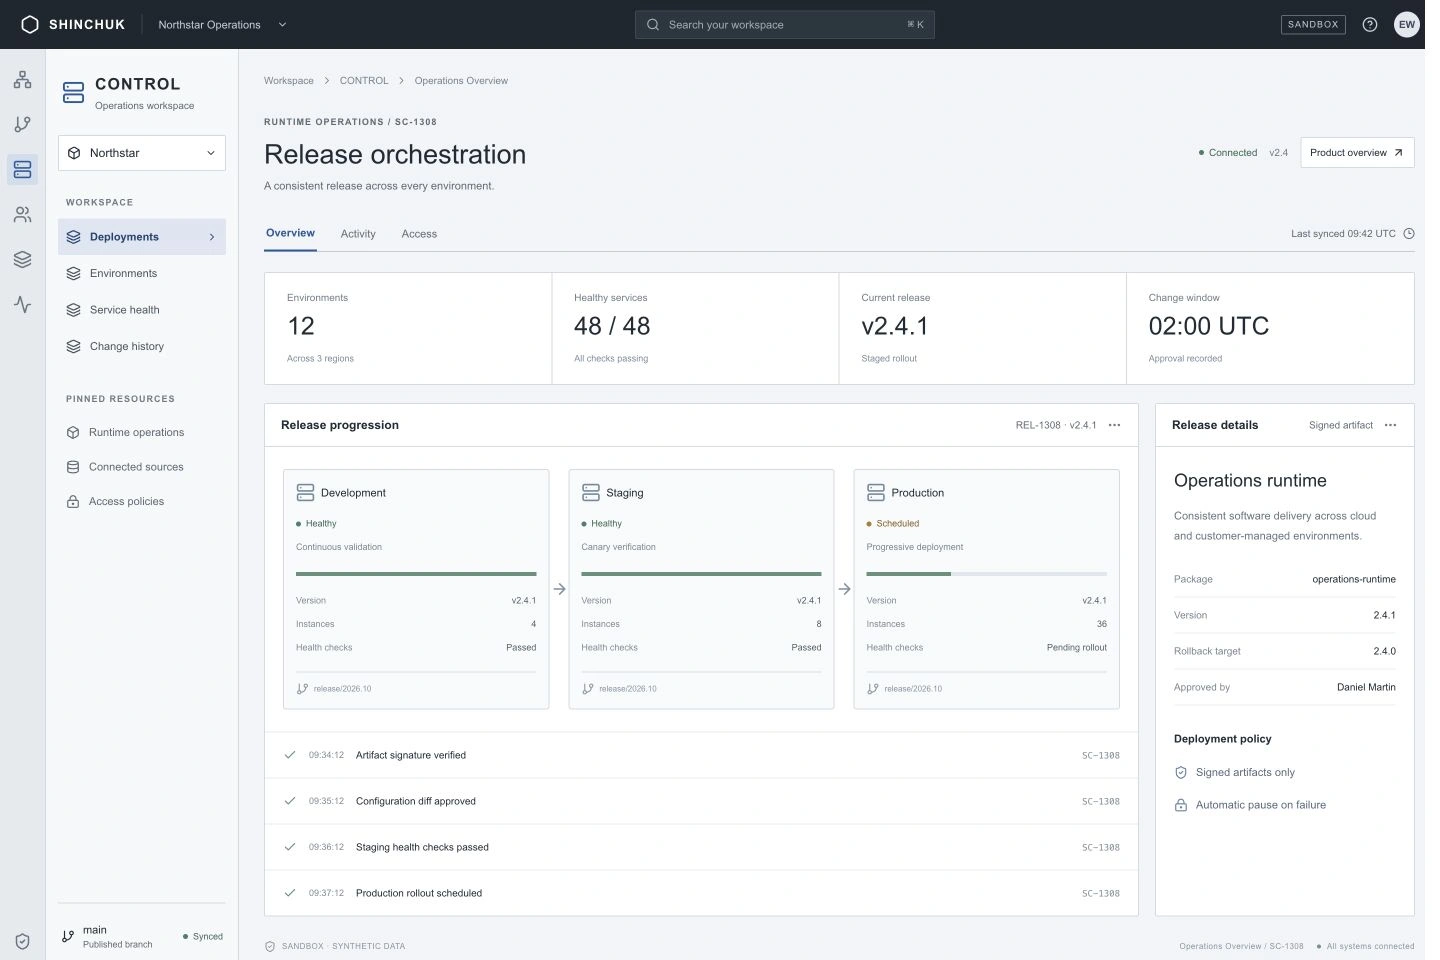
Task: Open the Production rollout scheduled row
Action: pos(701,893)
